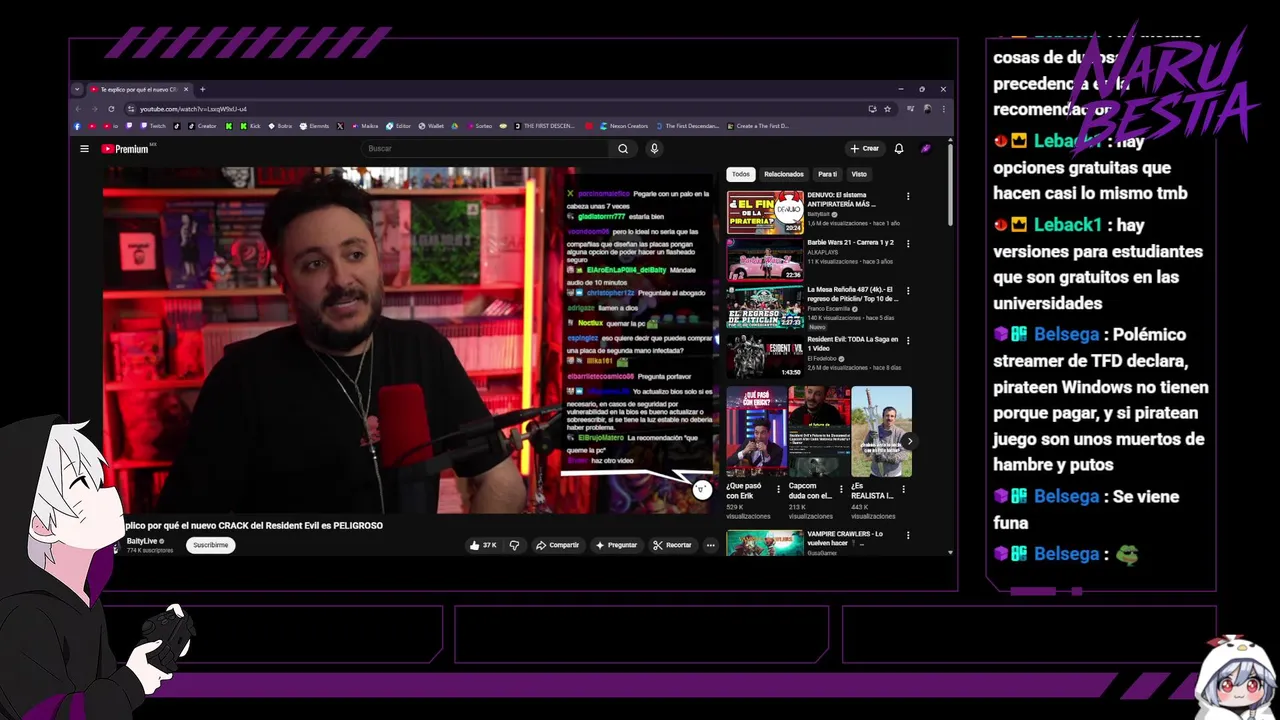Click in the Buscar search field

coord(485,149)
